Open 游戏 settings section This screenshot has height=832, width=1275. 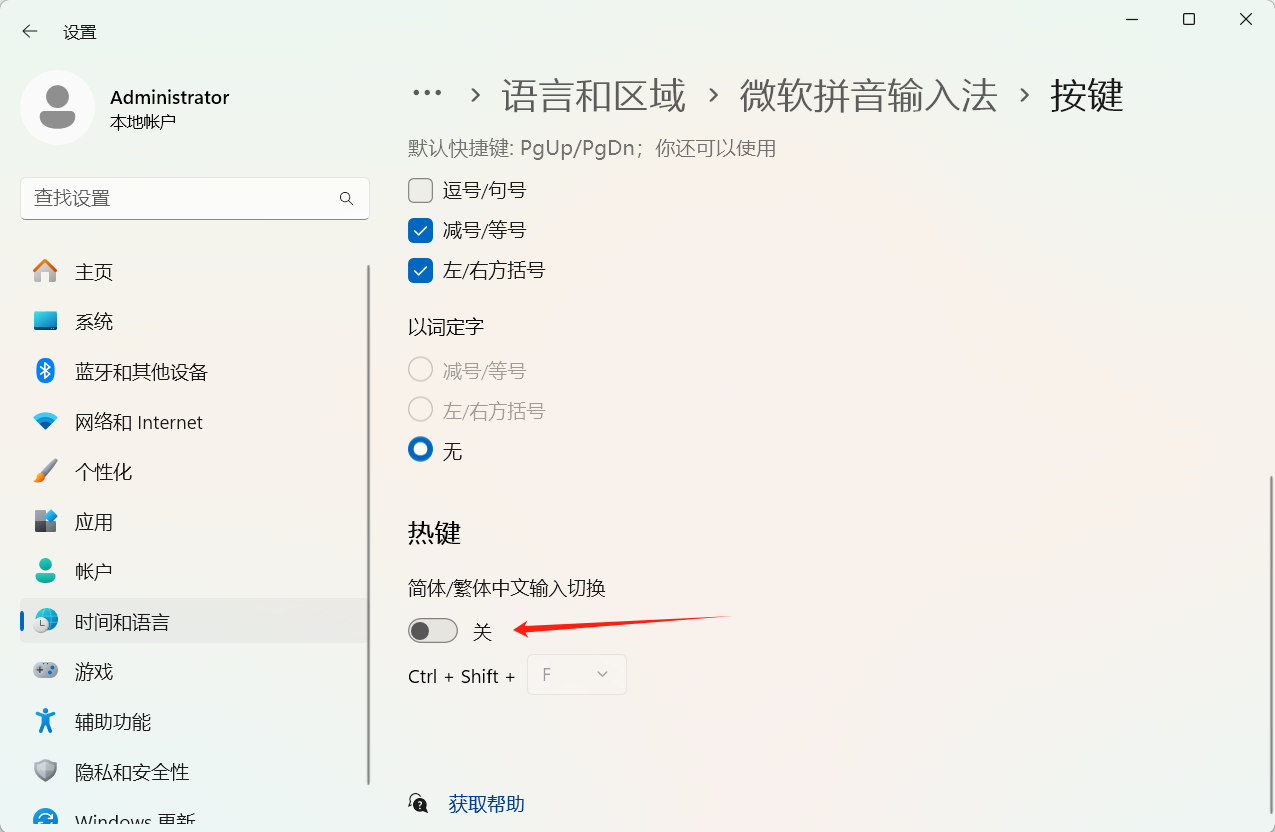click(194, 672)
